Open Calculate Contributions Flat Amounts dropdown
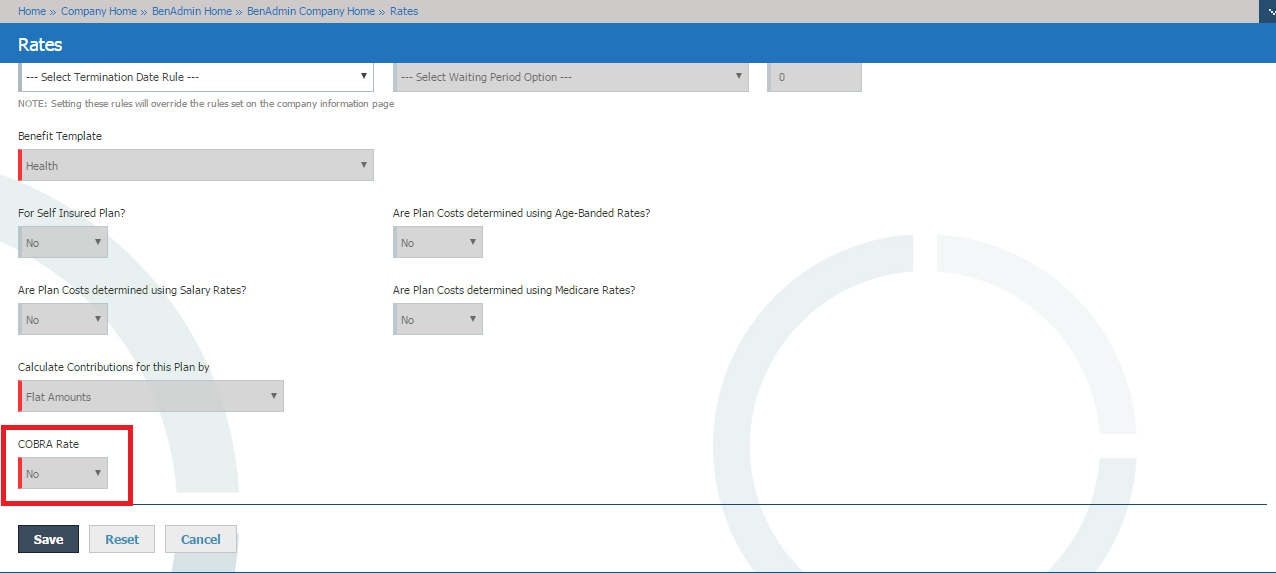 (151, 397)
